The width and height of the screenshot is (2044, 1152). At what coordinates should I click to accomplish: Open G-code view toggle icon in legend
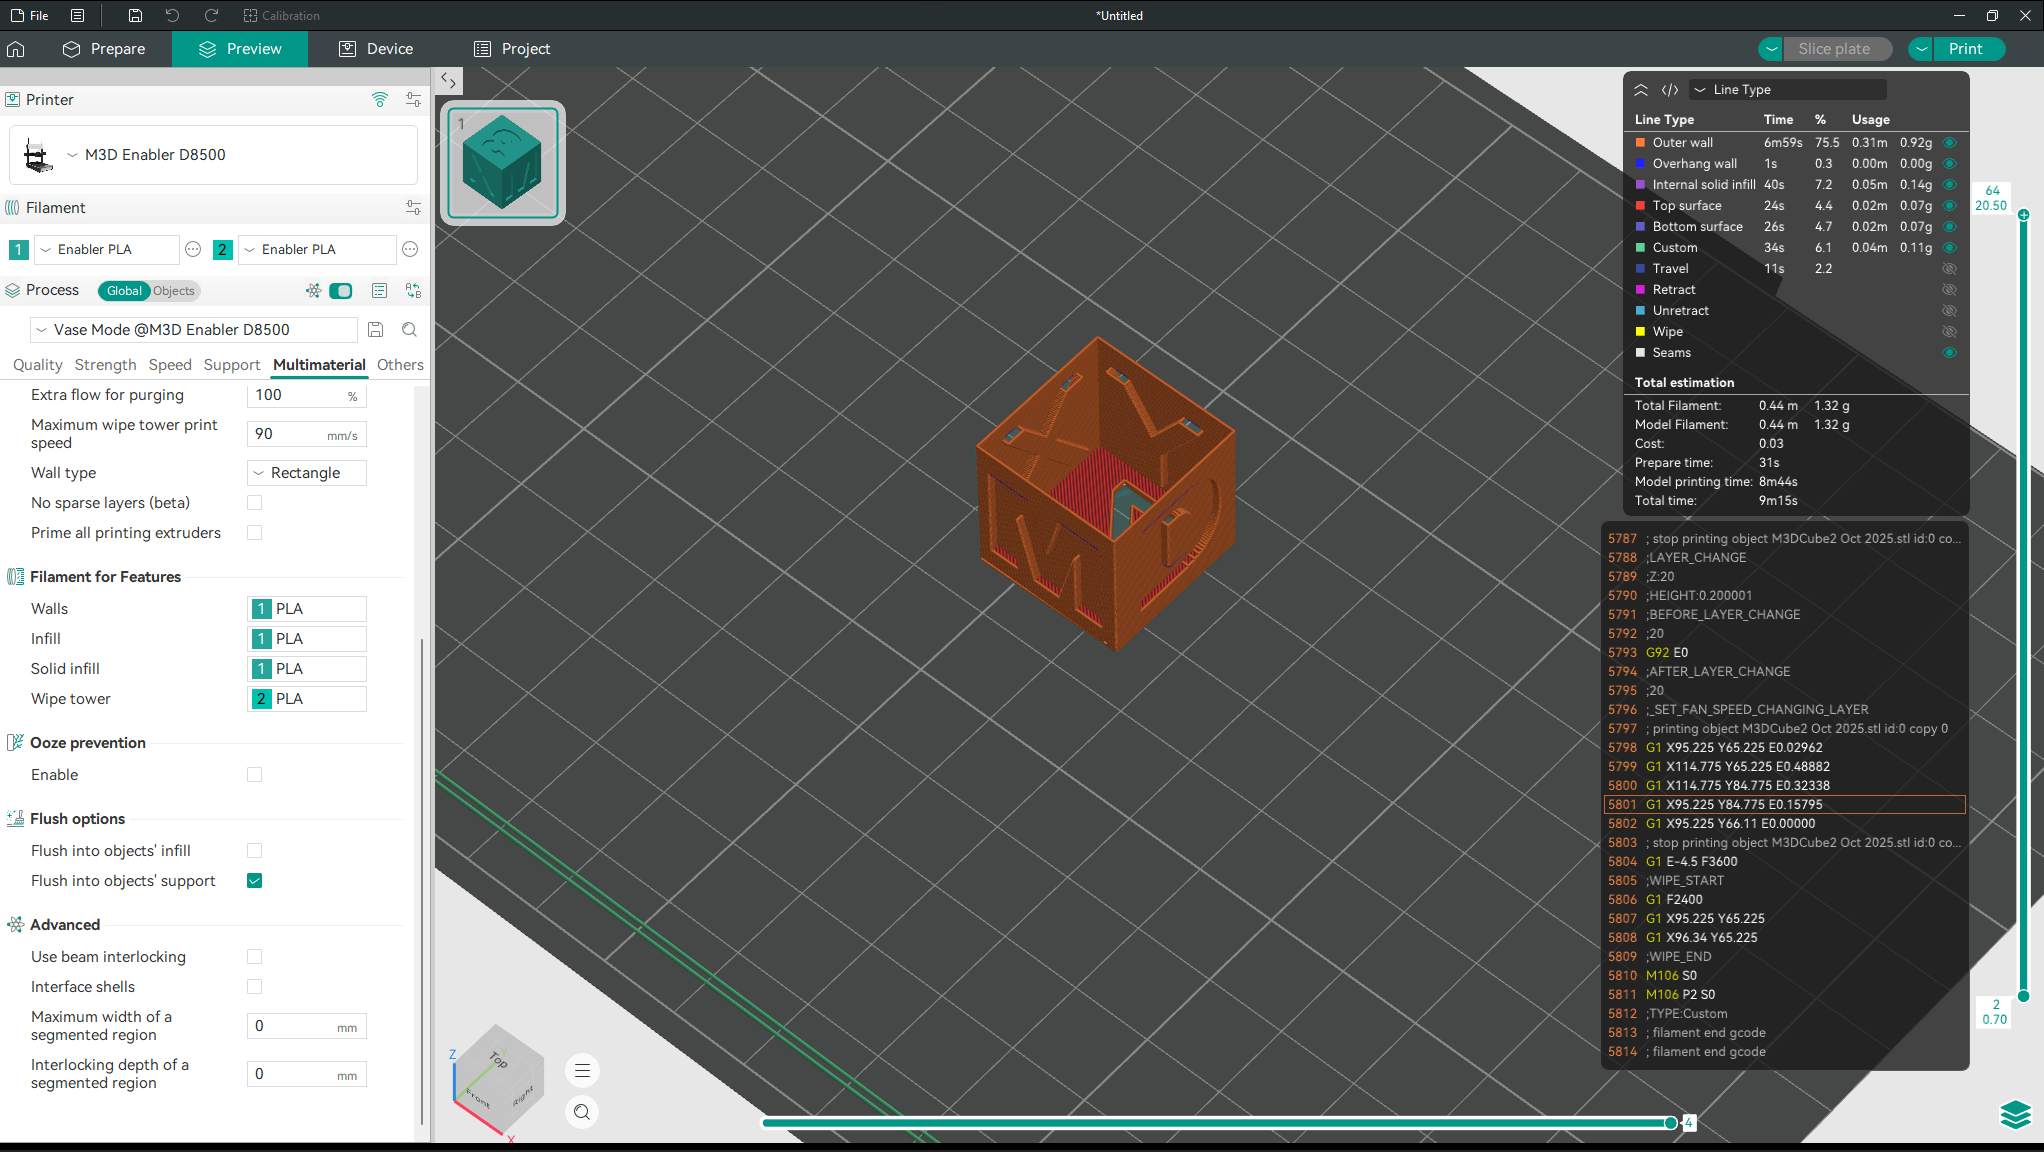coord(1670,90)
